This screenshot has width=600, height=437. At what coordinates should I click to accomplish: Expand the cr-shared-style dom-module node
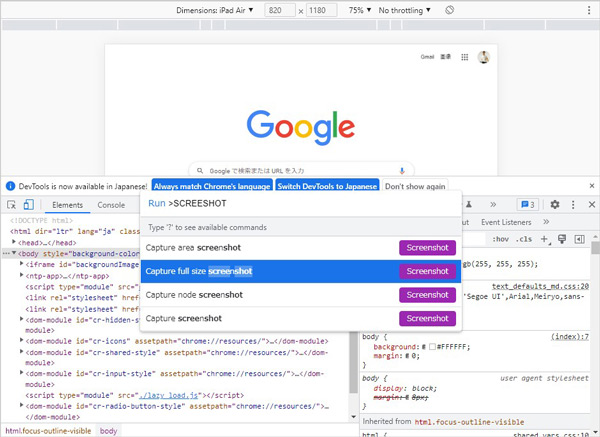pos(21,352)
